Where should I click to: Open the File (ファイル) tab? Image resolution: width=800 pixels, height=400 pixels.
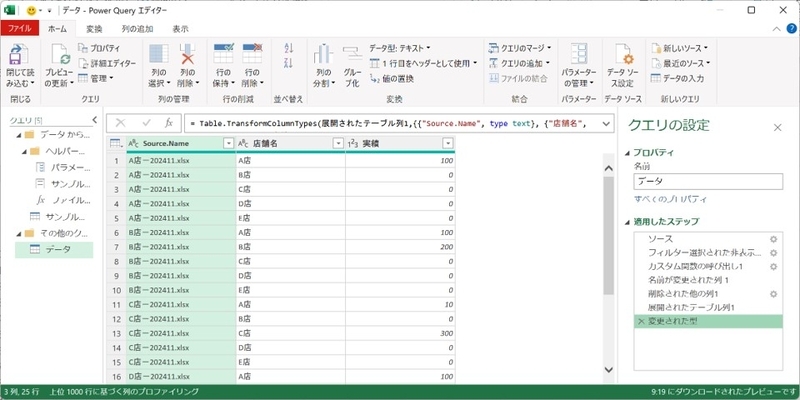(x=19, y=29)
